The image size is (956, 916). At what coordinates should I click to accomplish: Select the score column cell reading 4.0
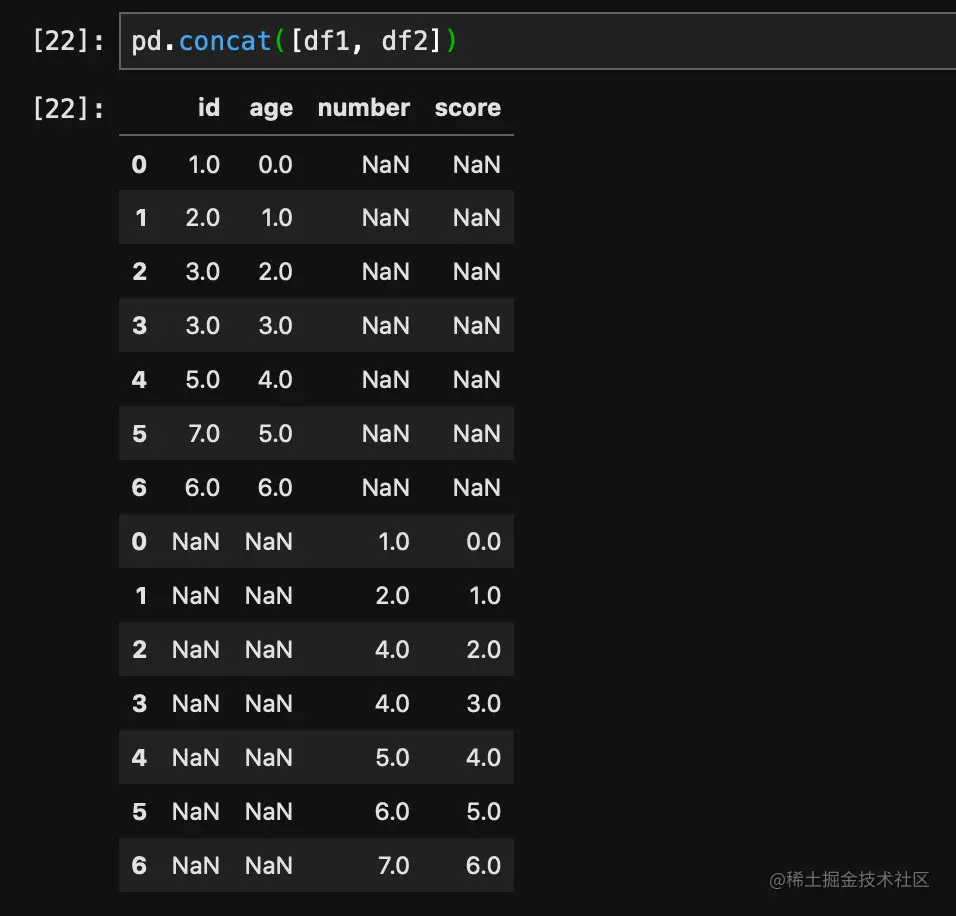click(483, 757)
